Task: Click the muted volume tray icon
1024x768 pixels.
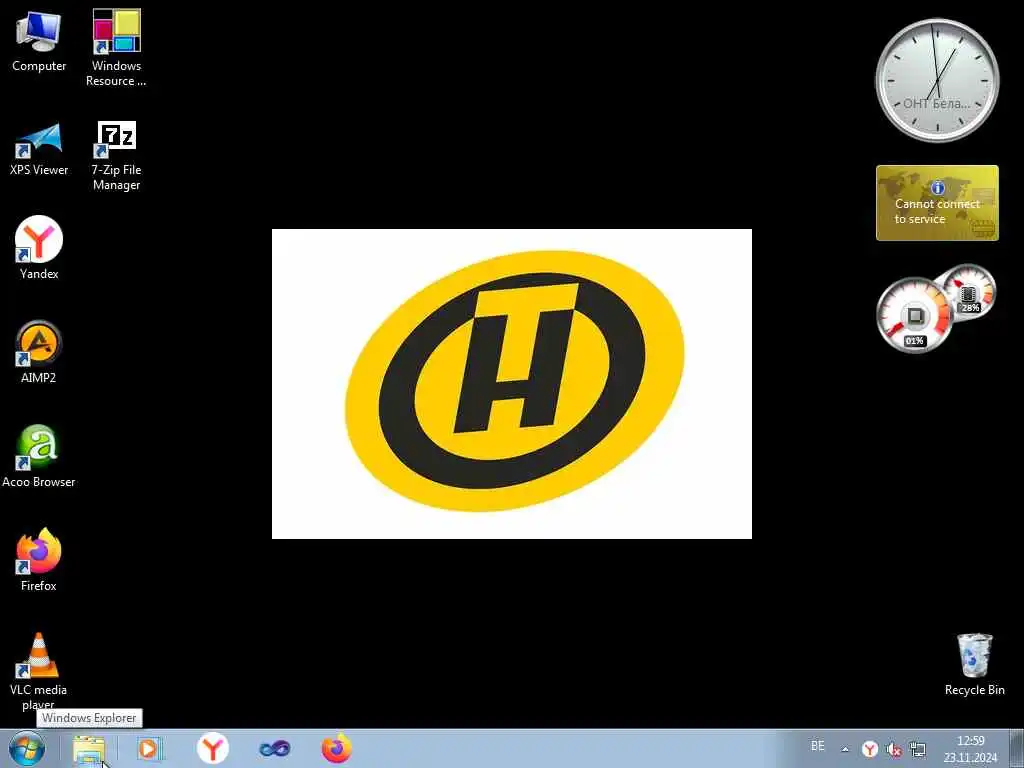Action: click(x=893, y=750)
